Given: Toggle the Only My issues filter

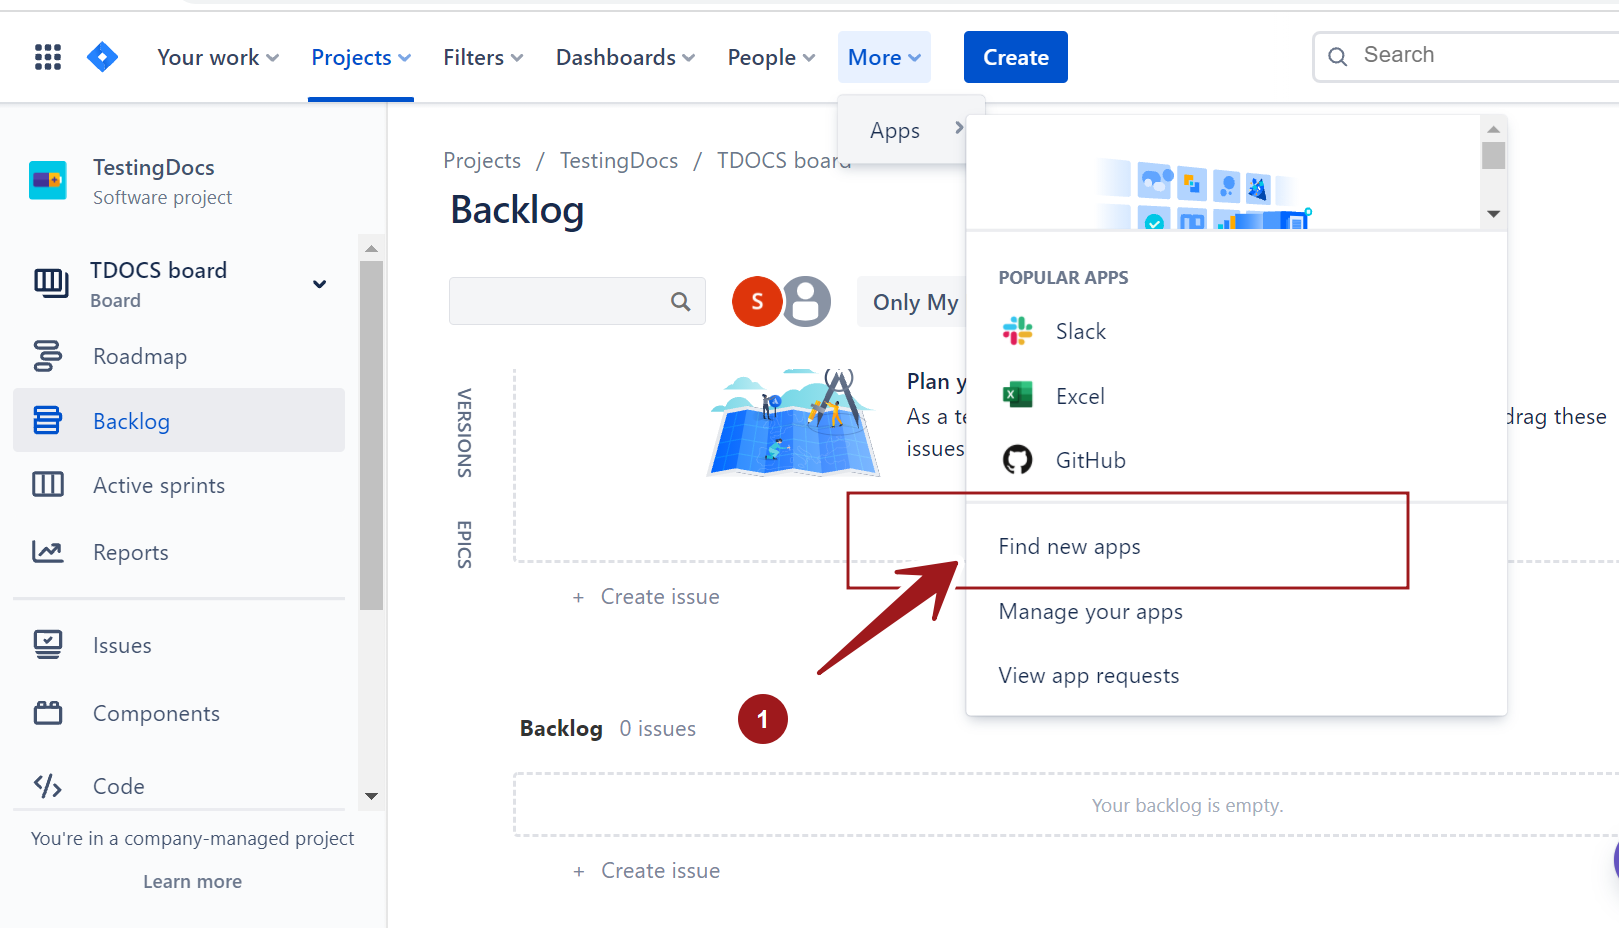Looking at the screenshot, I should [x=915, y=301].
